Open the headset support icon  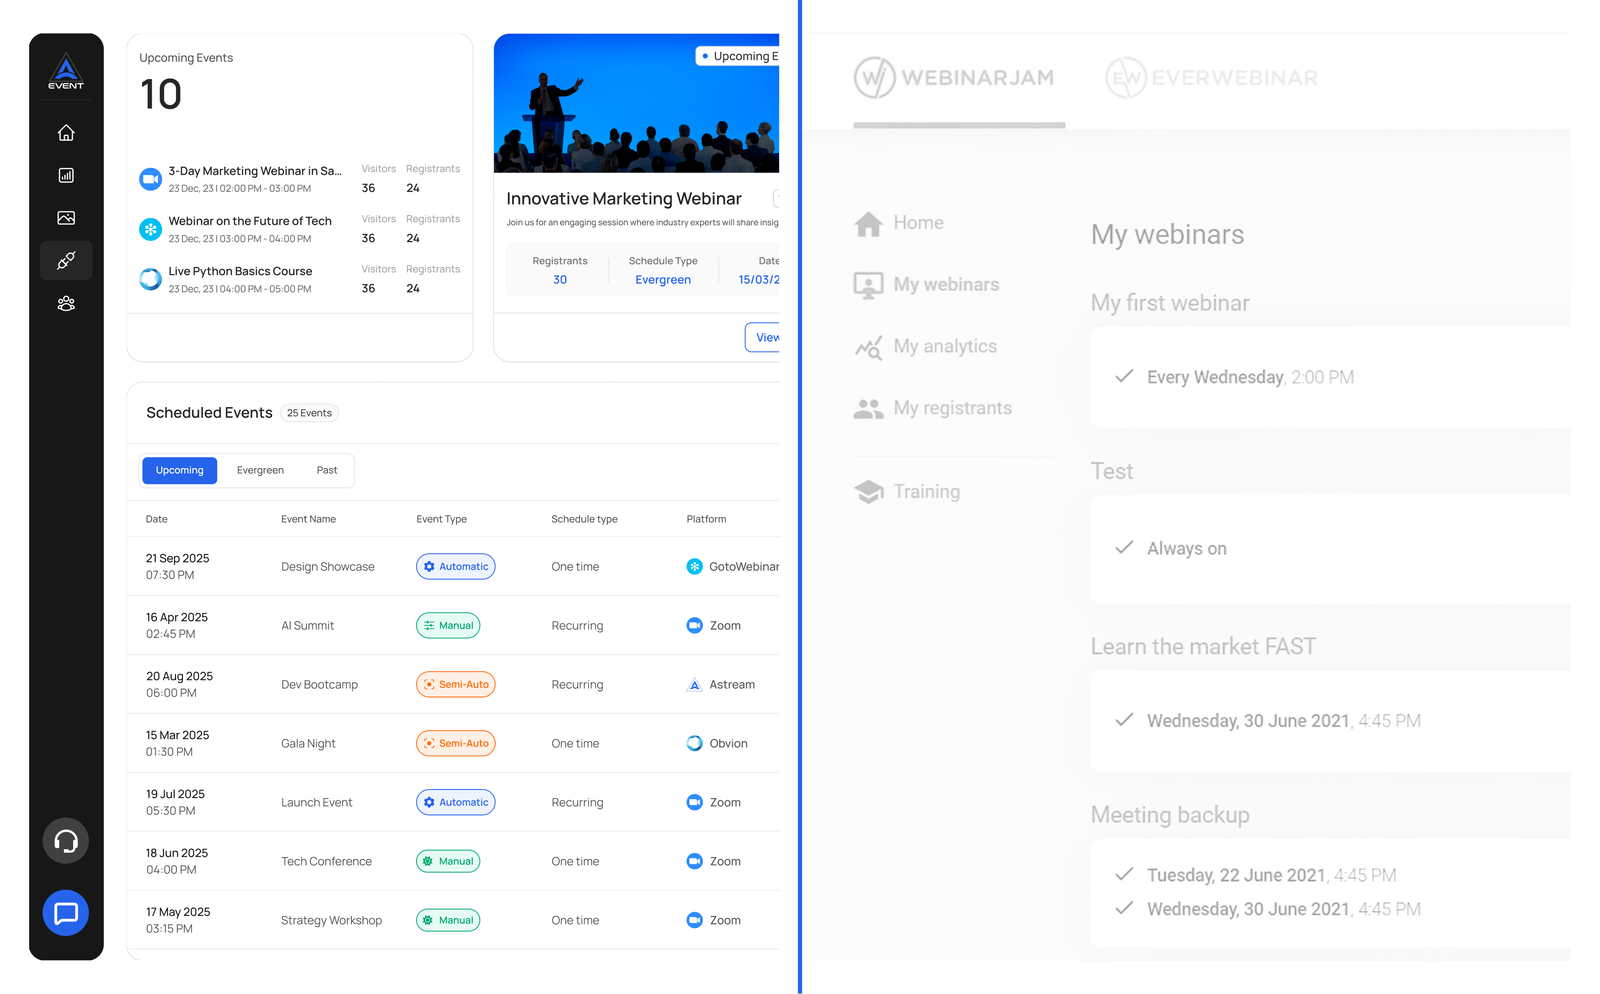point(66,841)
